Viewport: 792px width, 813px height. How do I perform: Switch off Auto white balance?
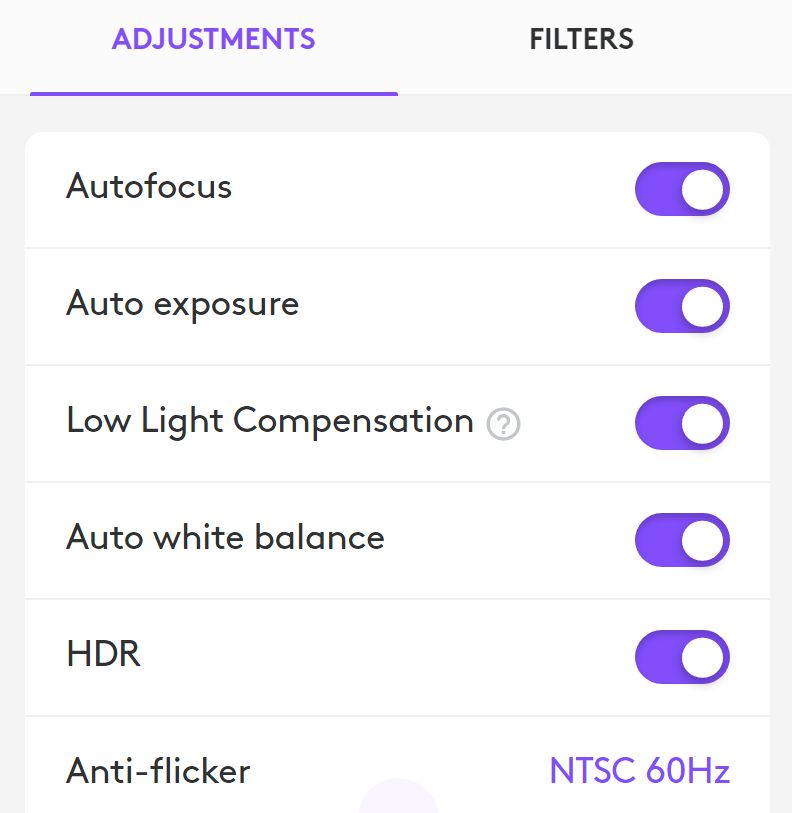pos(682,540)
